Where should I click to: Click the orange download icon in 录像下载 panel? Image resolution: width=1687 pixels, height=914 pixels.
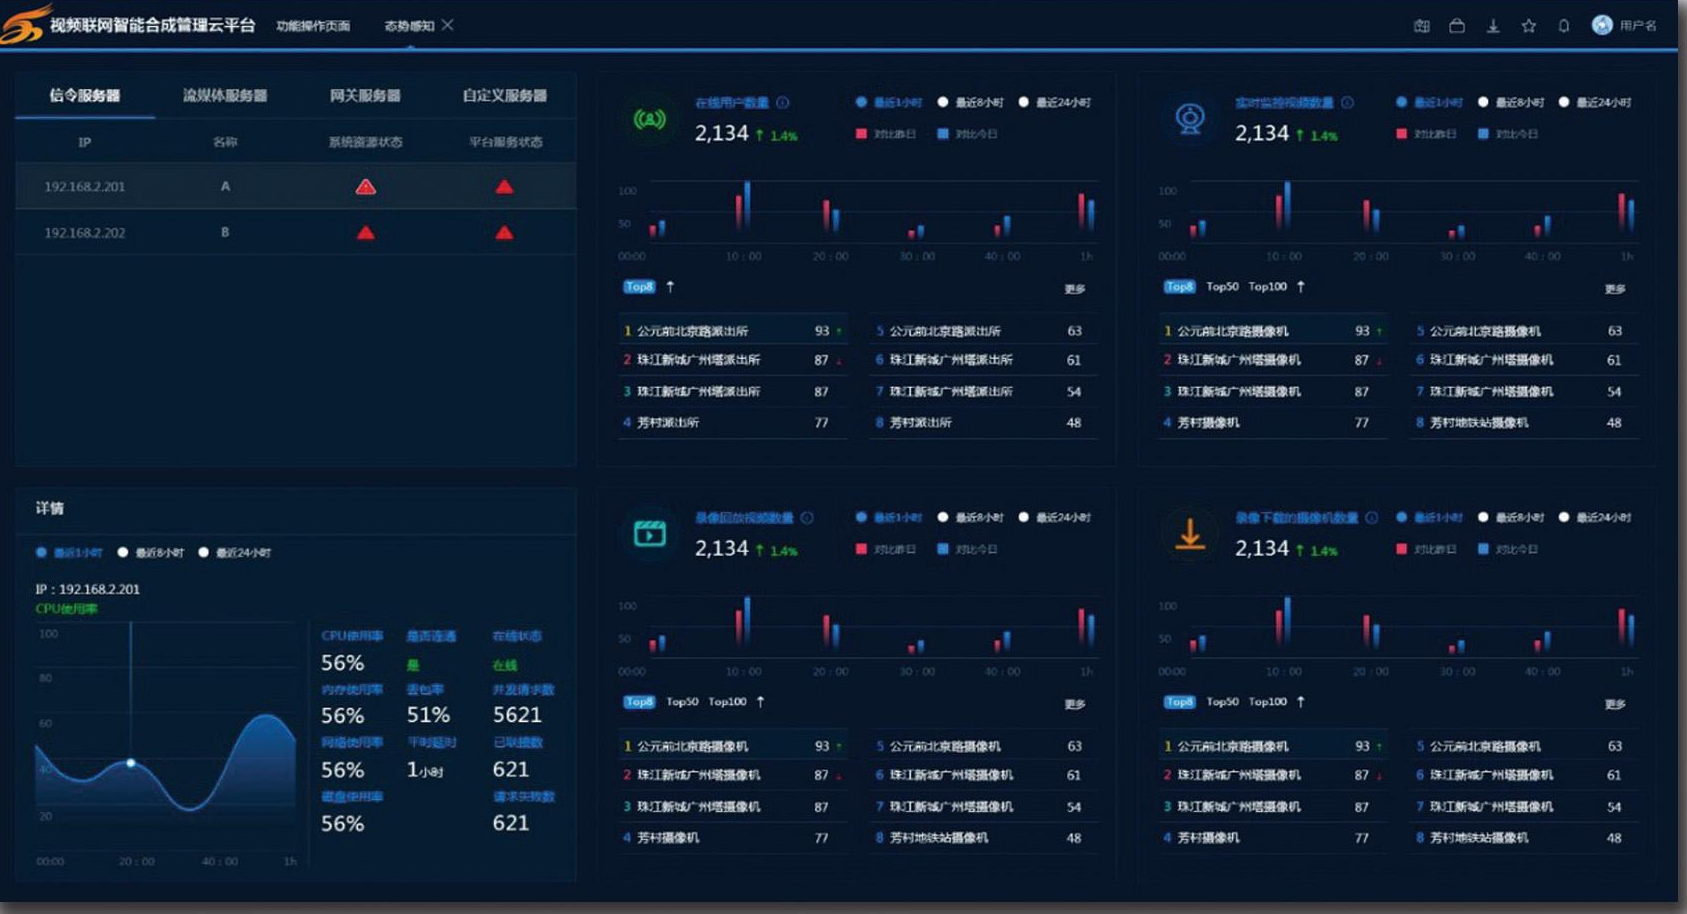pos(1189,534)
